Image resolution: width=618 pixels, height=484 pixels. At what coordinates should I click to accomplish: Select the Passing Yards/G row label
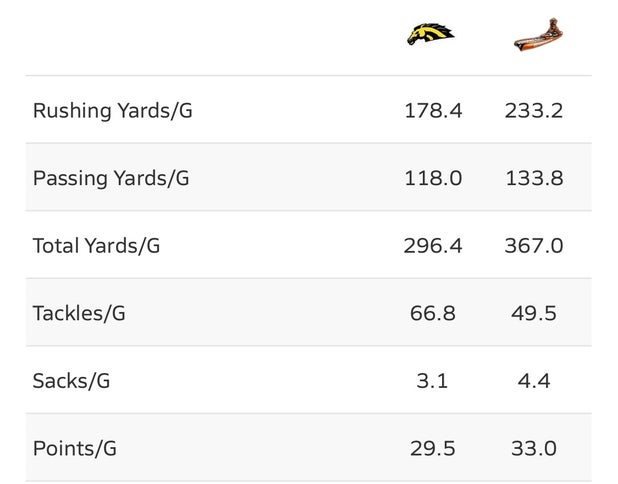tap(111, 178)
